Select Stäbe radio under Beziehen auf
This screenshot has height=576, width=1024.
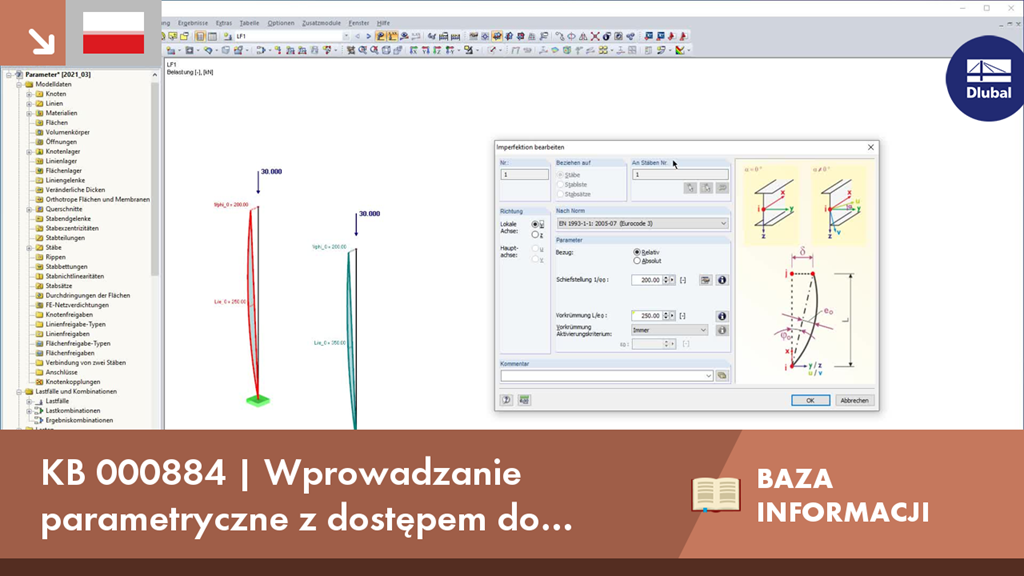click(x=560, y=175)
